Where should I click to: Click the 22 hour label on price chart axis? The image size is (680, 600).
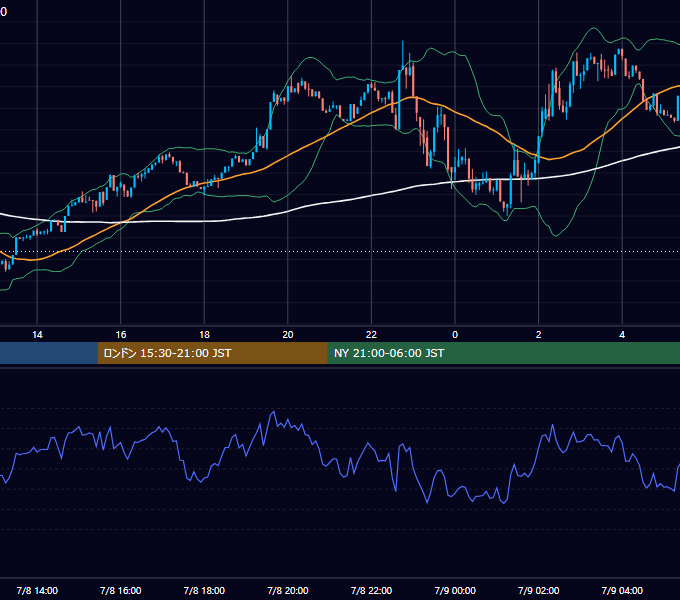[x=371, y=335]
